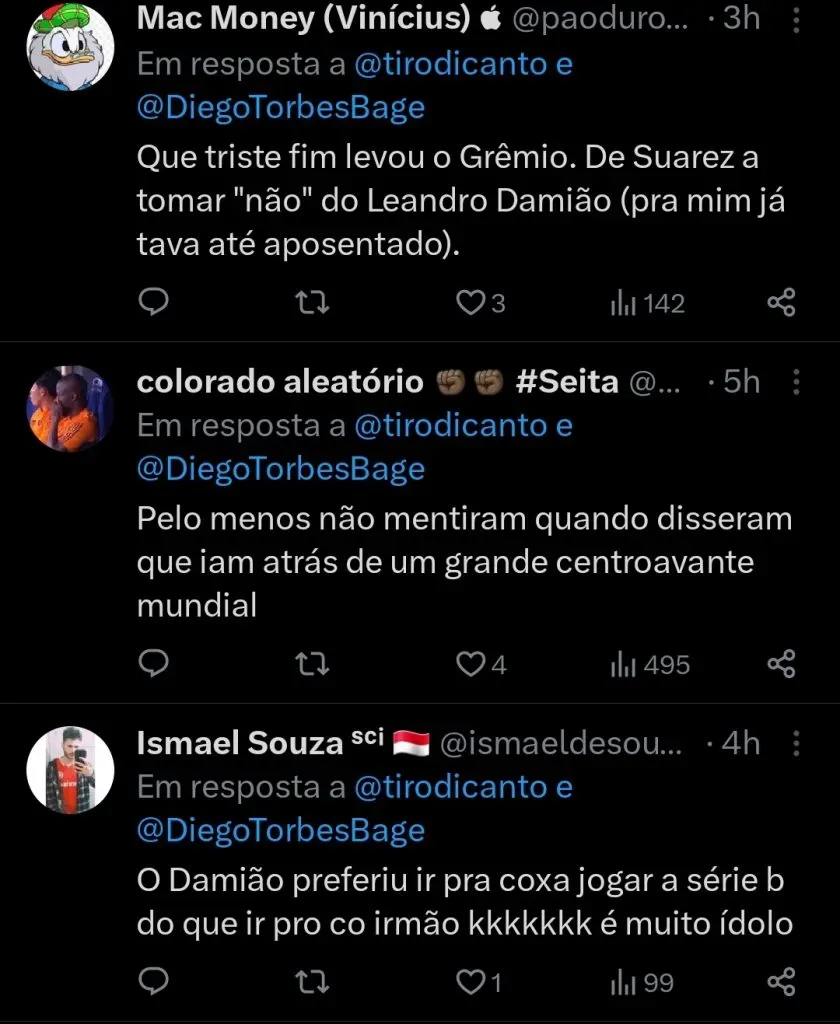Open Ismael Souza's profile avatar
Viewport: 840px width, 1024px height.
(70, 769)
